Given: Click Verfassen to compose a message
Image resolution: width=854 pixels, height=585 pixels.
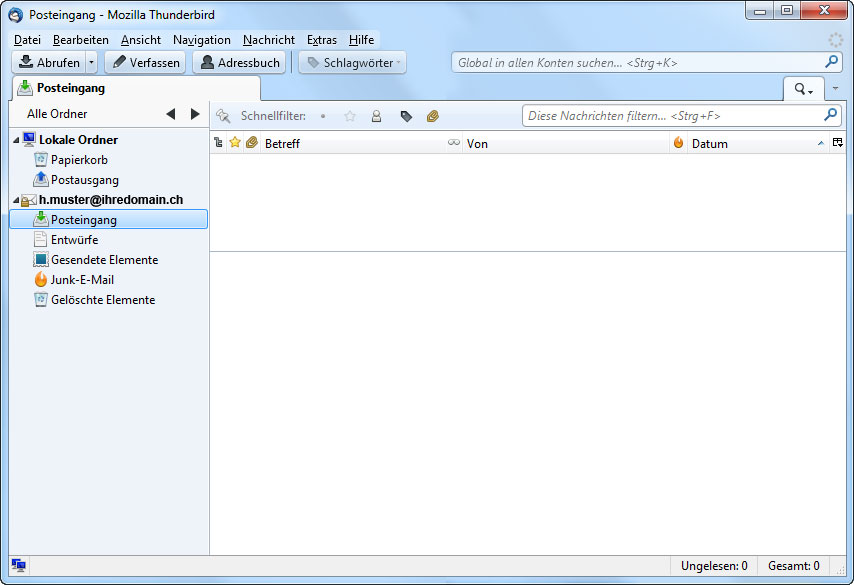Looking at the screenshot, I should coord(145,63).
